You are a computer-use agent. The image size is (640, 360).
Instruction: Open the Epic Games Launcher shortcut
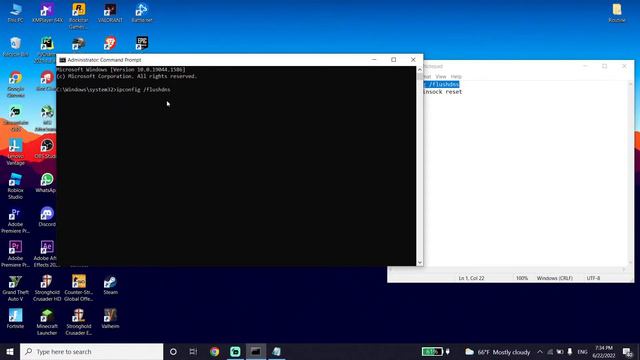click(142, 43)
